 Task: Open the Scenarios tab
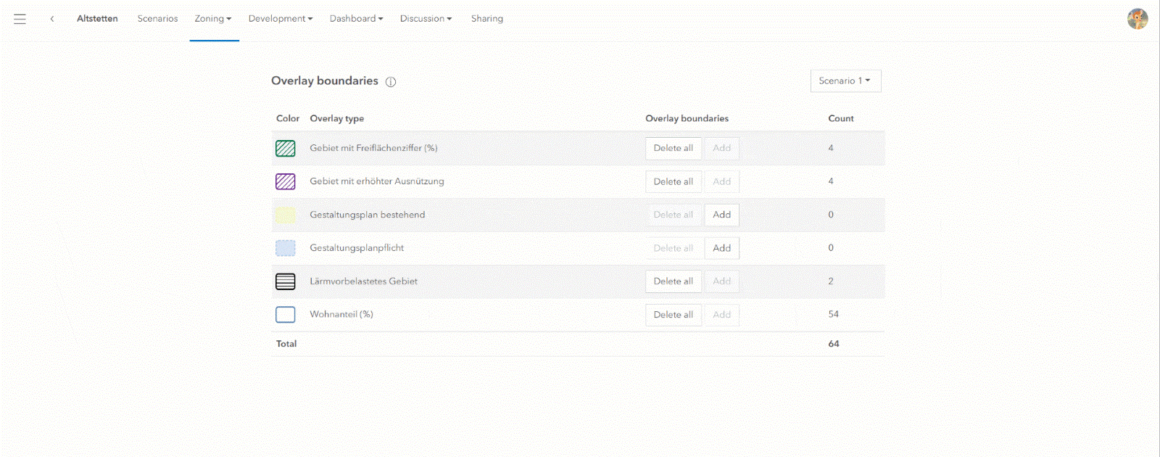pyautogui.click(x=158, y=18)
